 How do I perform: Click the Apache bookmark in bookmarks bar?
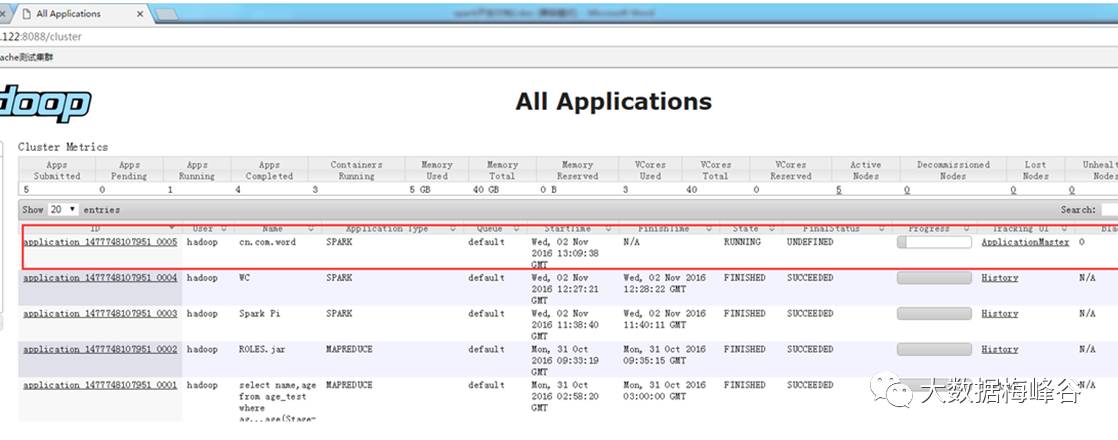pyautogui.click(x=26, y=58)
